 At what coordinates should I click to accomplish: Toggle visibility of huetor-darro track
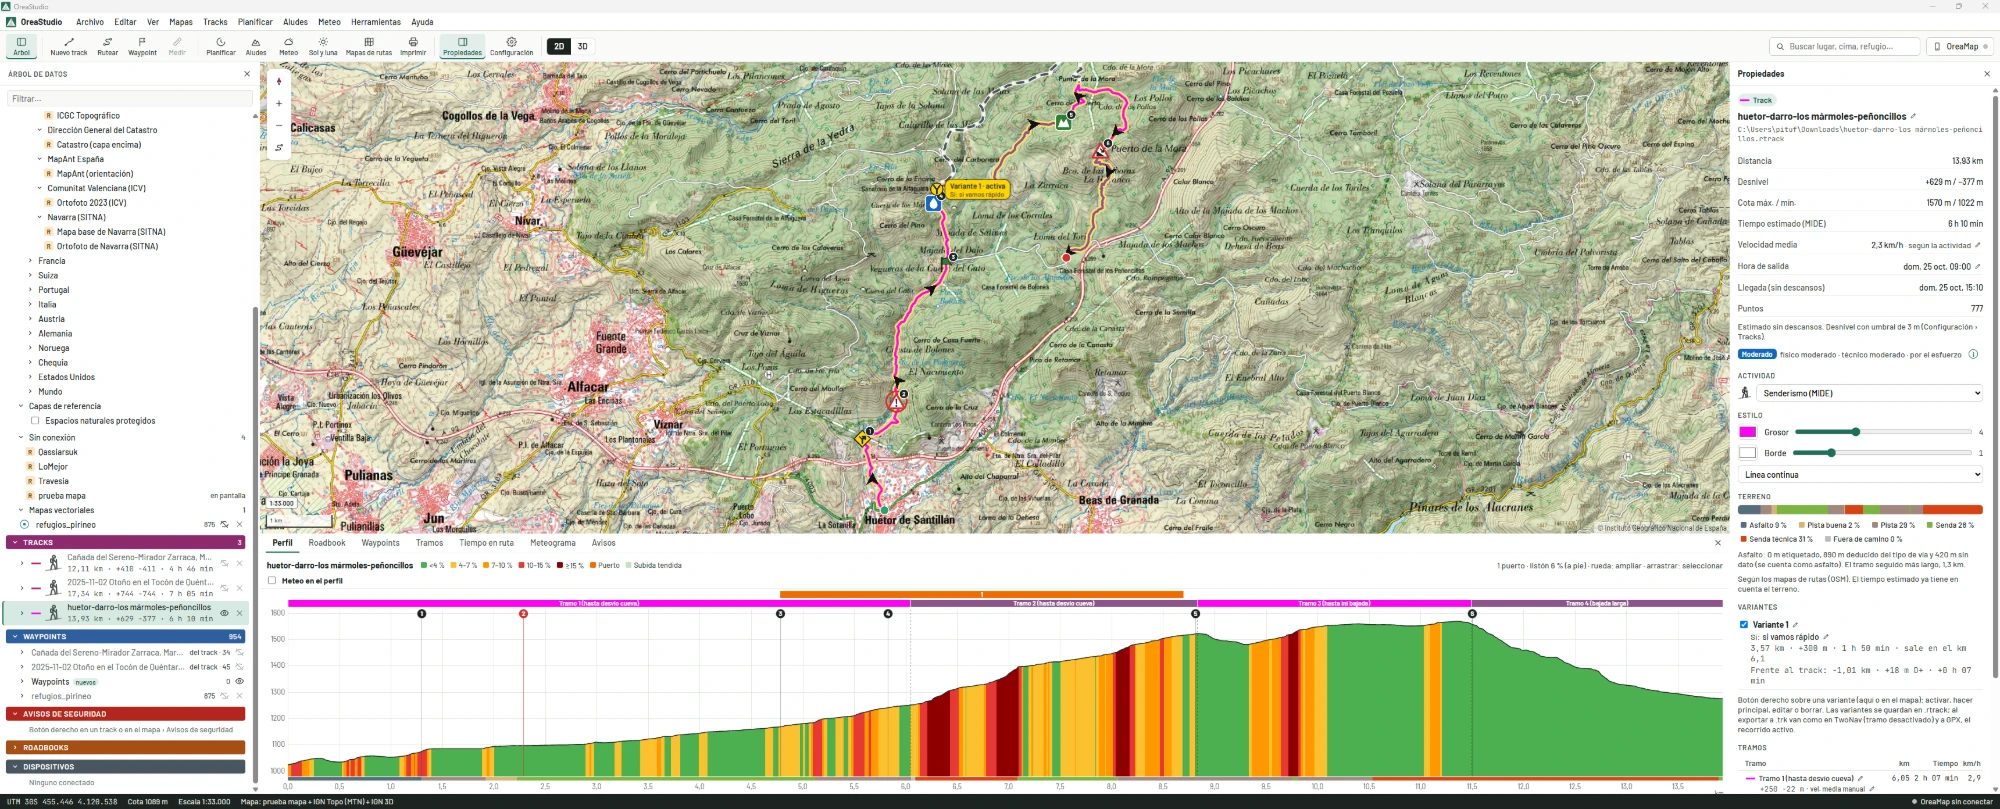tap(224, 613)
